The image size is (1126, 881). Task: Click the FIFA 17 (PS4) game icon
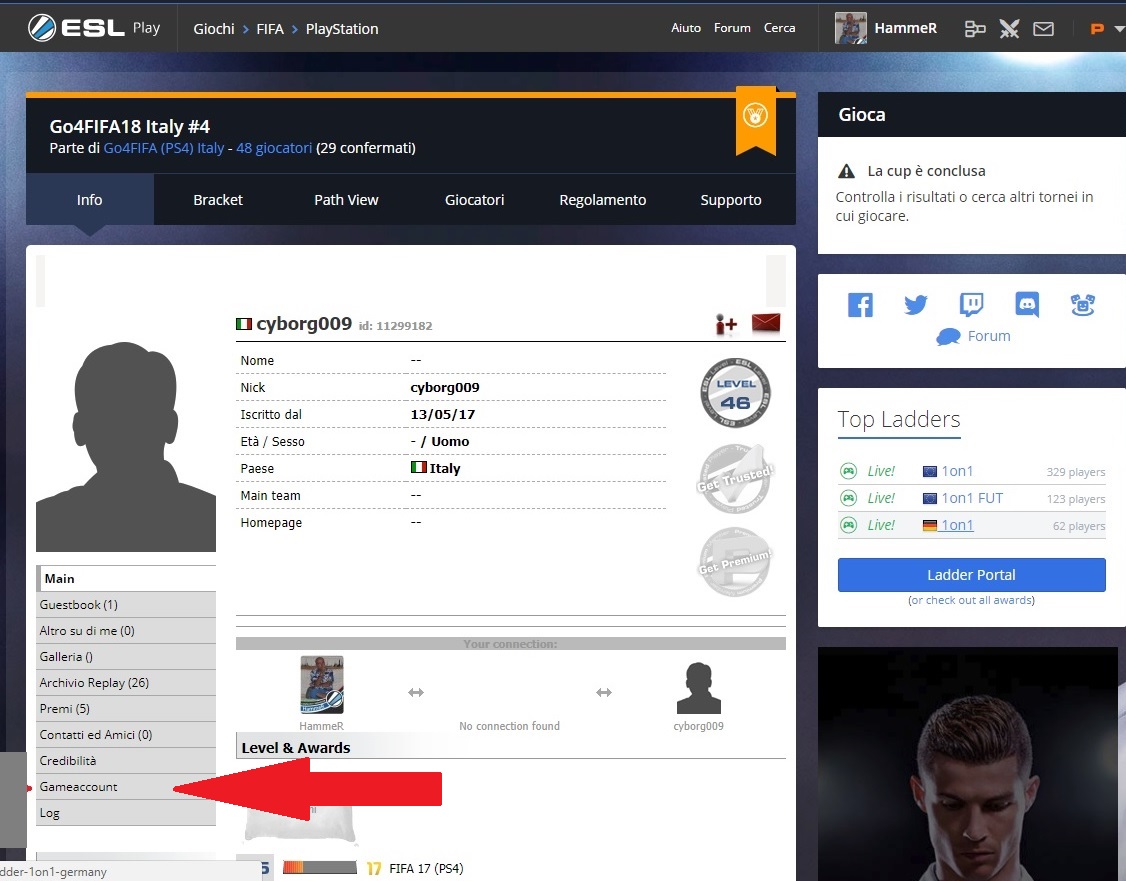374,868
